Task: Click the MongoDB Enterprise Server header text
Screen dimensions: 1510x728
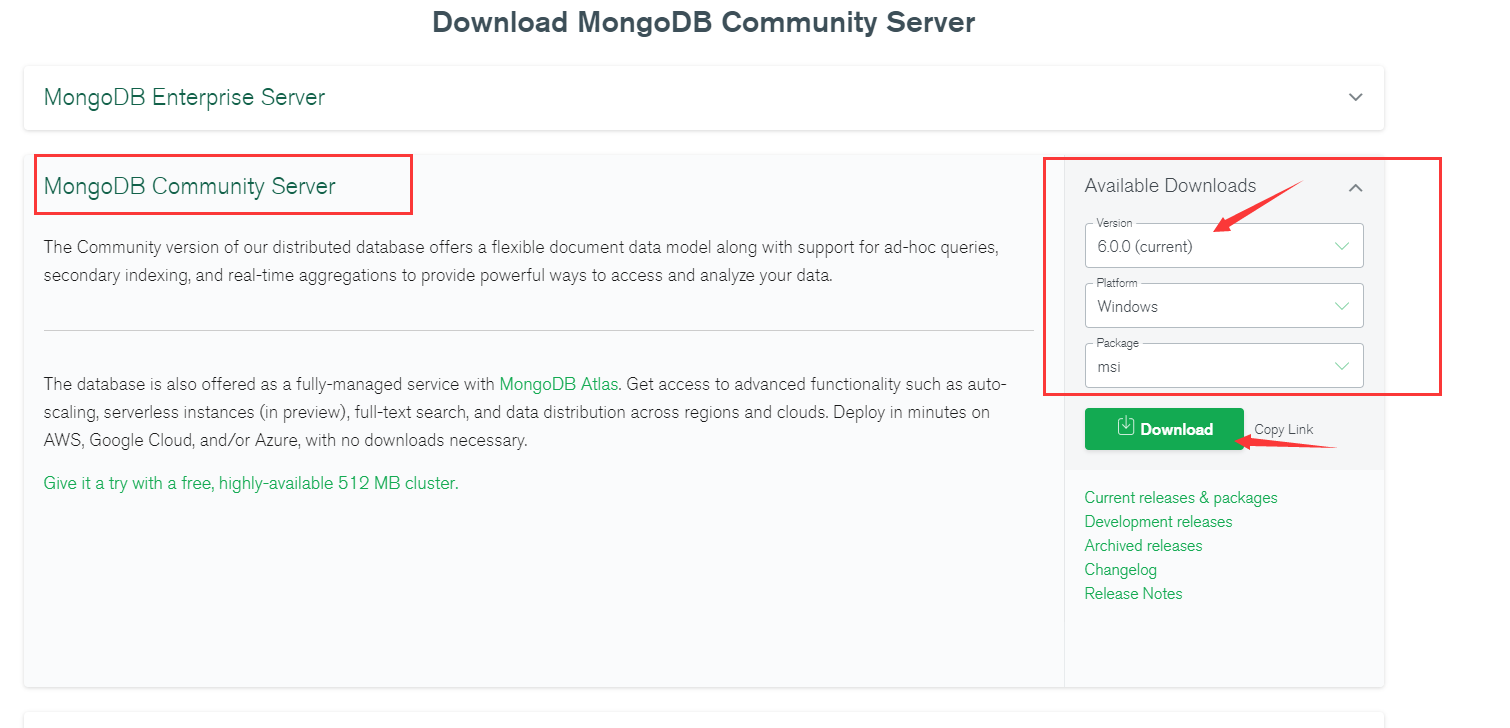Action: click(x=184, y=97)
